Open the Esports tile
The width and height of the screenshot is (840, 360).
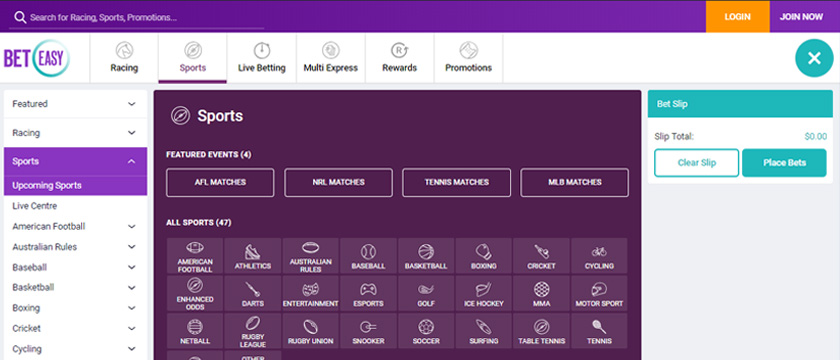[x=369, y=294]
